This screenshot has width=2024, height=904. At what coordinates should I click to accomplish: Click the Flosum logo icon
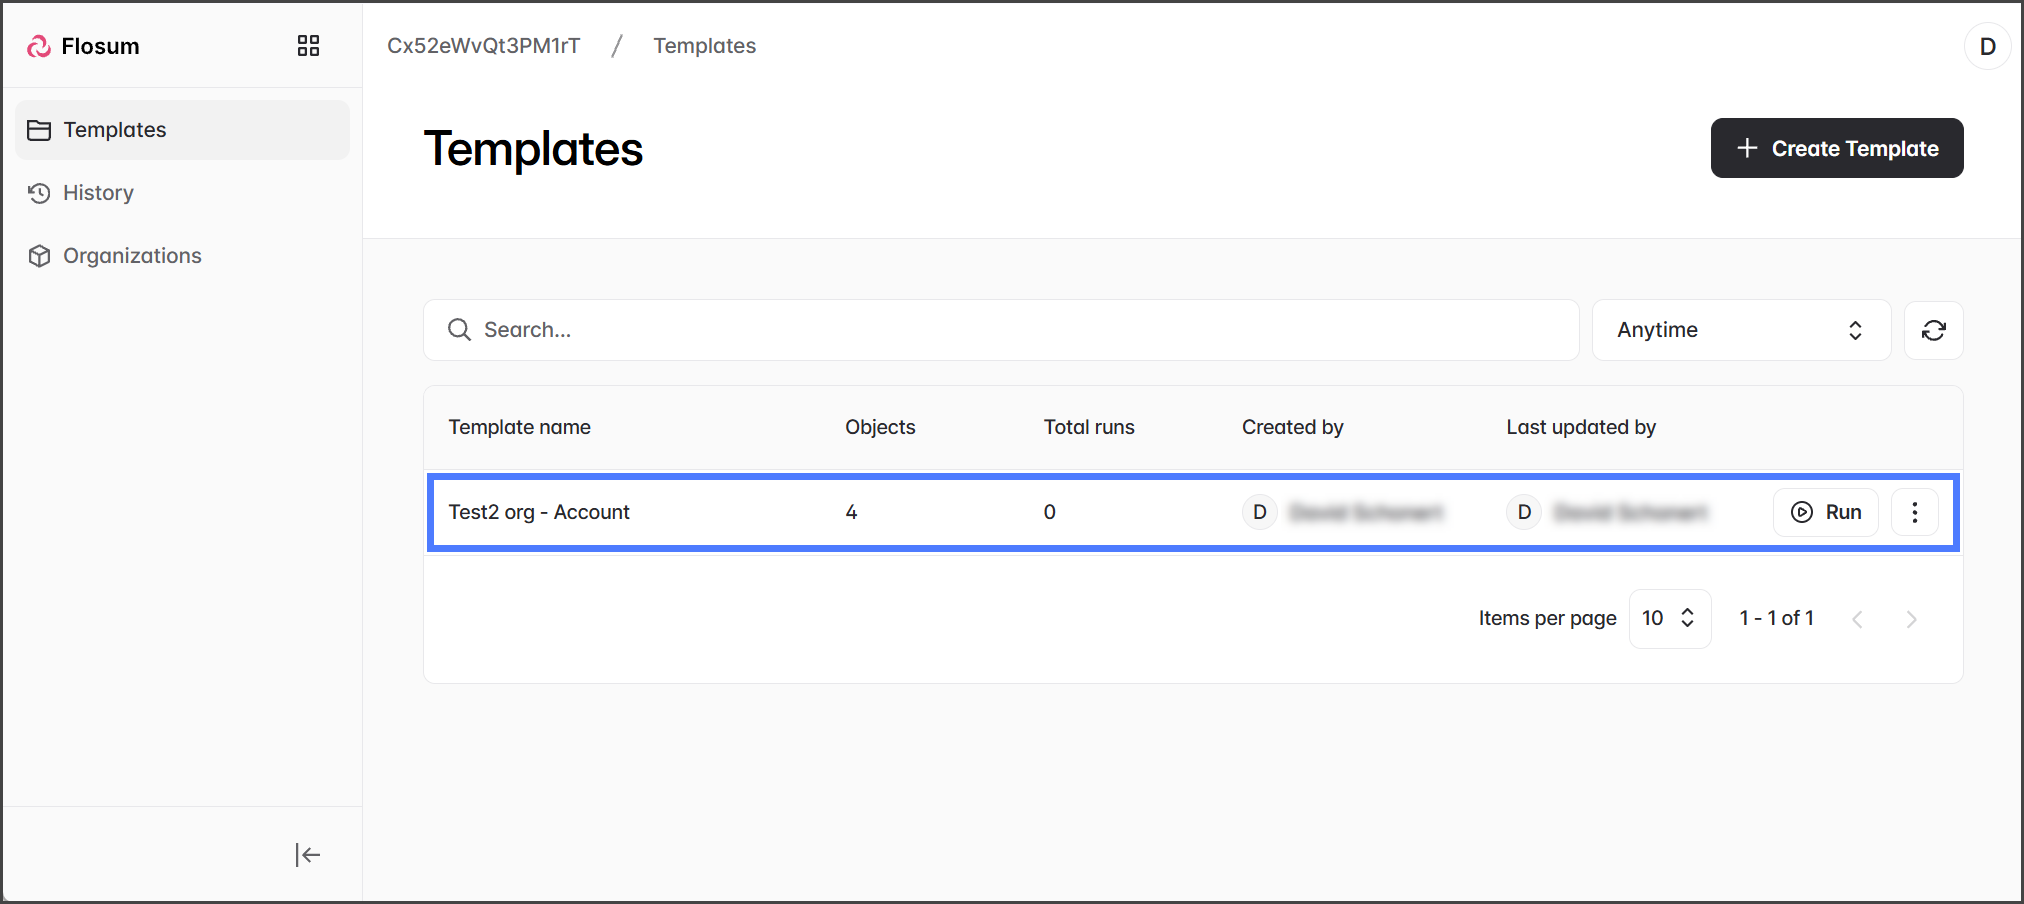tap(39, 46)
